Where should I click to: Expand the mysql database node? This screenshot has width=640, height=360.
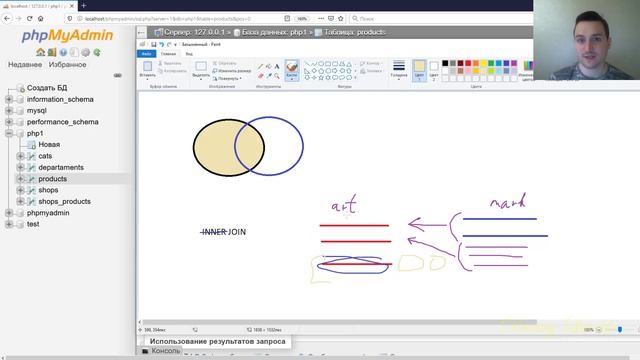(x=9, y=111)
